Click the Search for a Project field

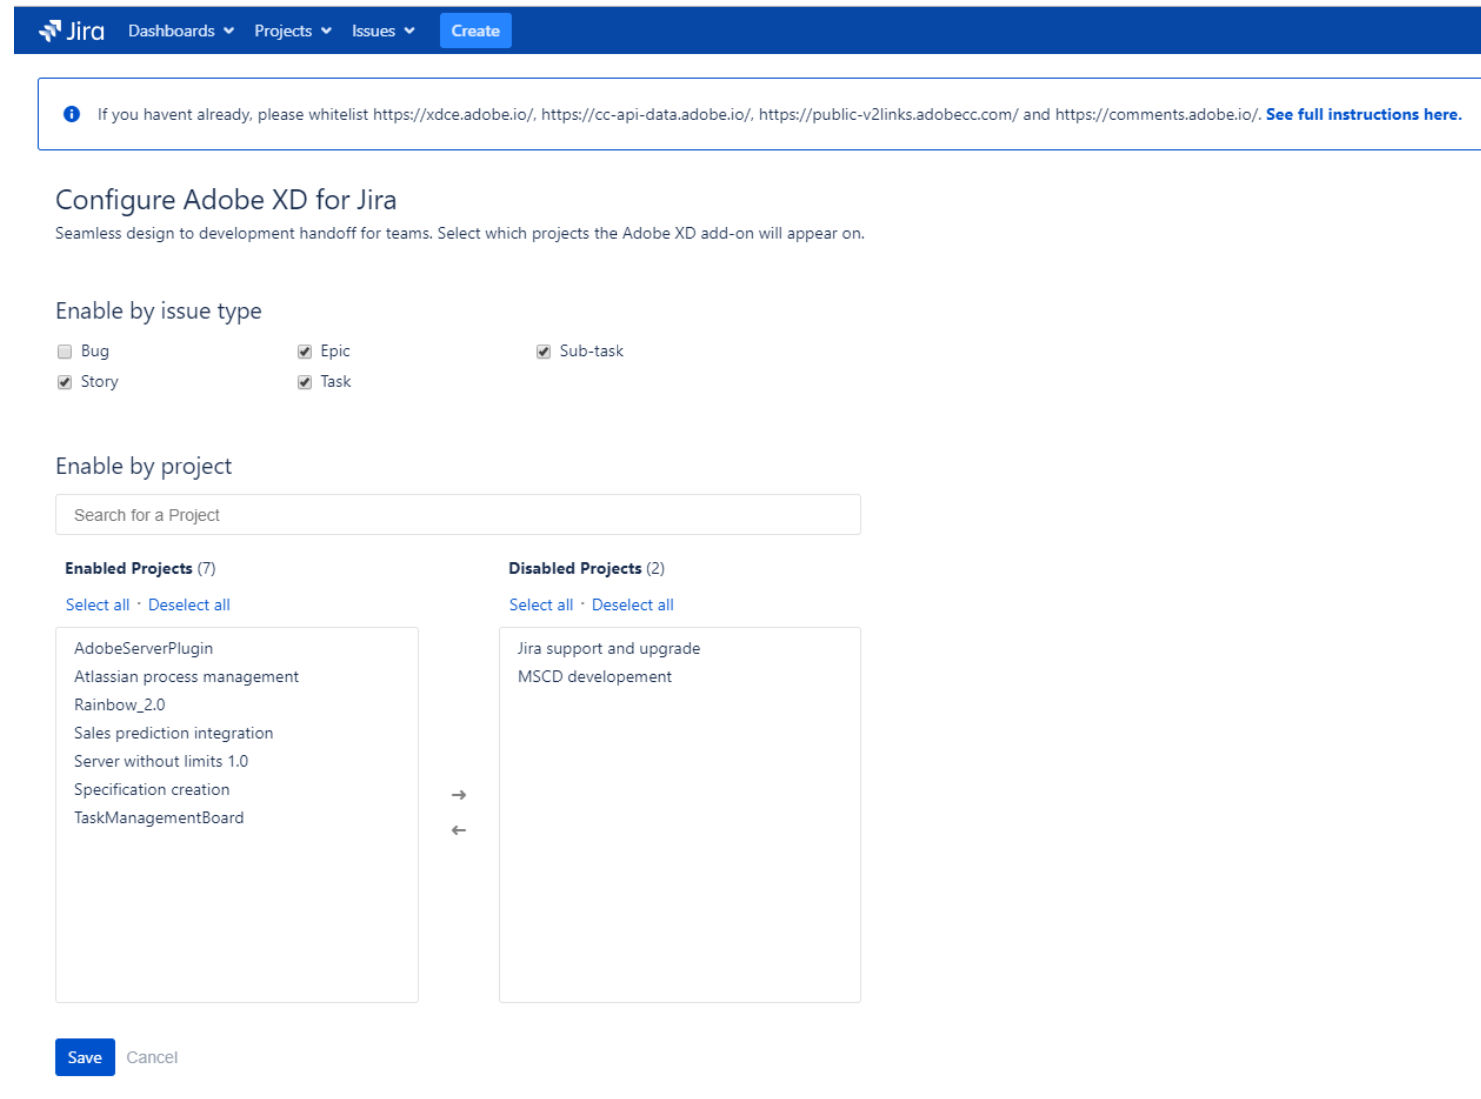tap(458, 514)
